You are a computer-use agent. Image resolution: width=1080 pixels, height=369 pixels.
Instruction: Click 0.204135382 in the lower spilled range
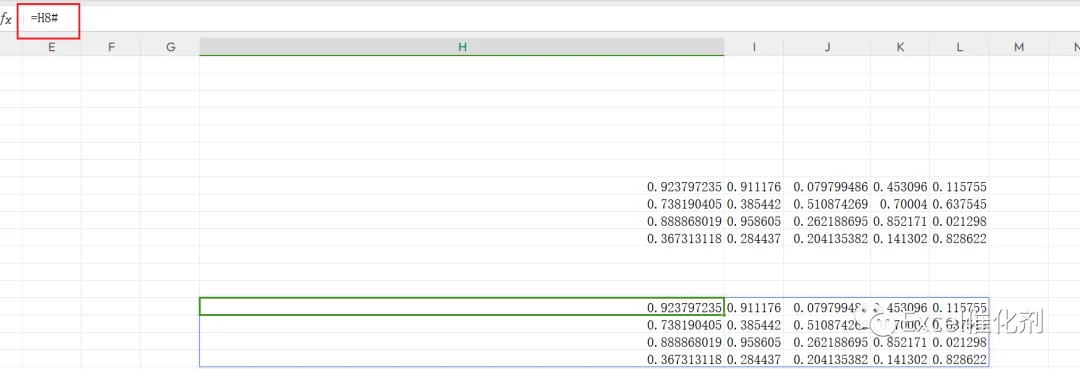pos(831,359)
